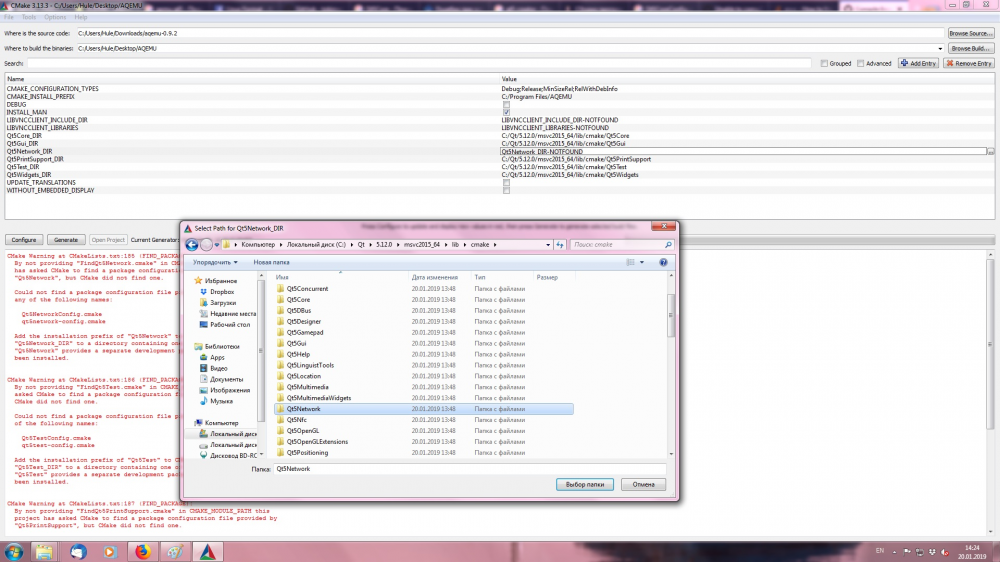This screenshot has height=562, width=1000.
Task: Click msvc2015_64 breadcrumb segment
Action: click(x=422, y=244)
